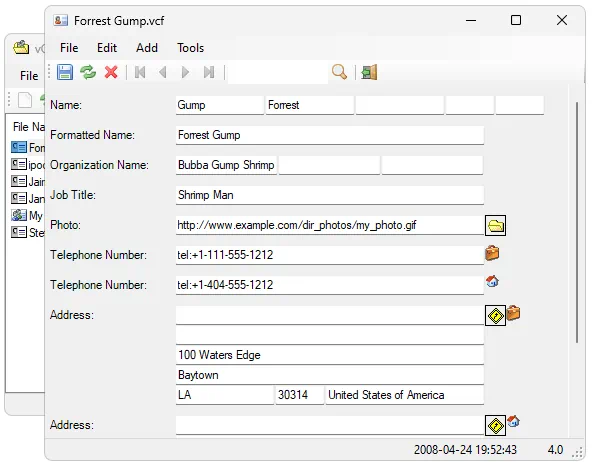Click the 4.0 version in status bar

tap(555, 450)
